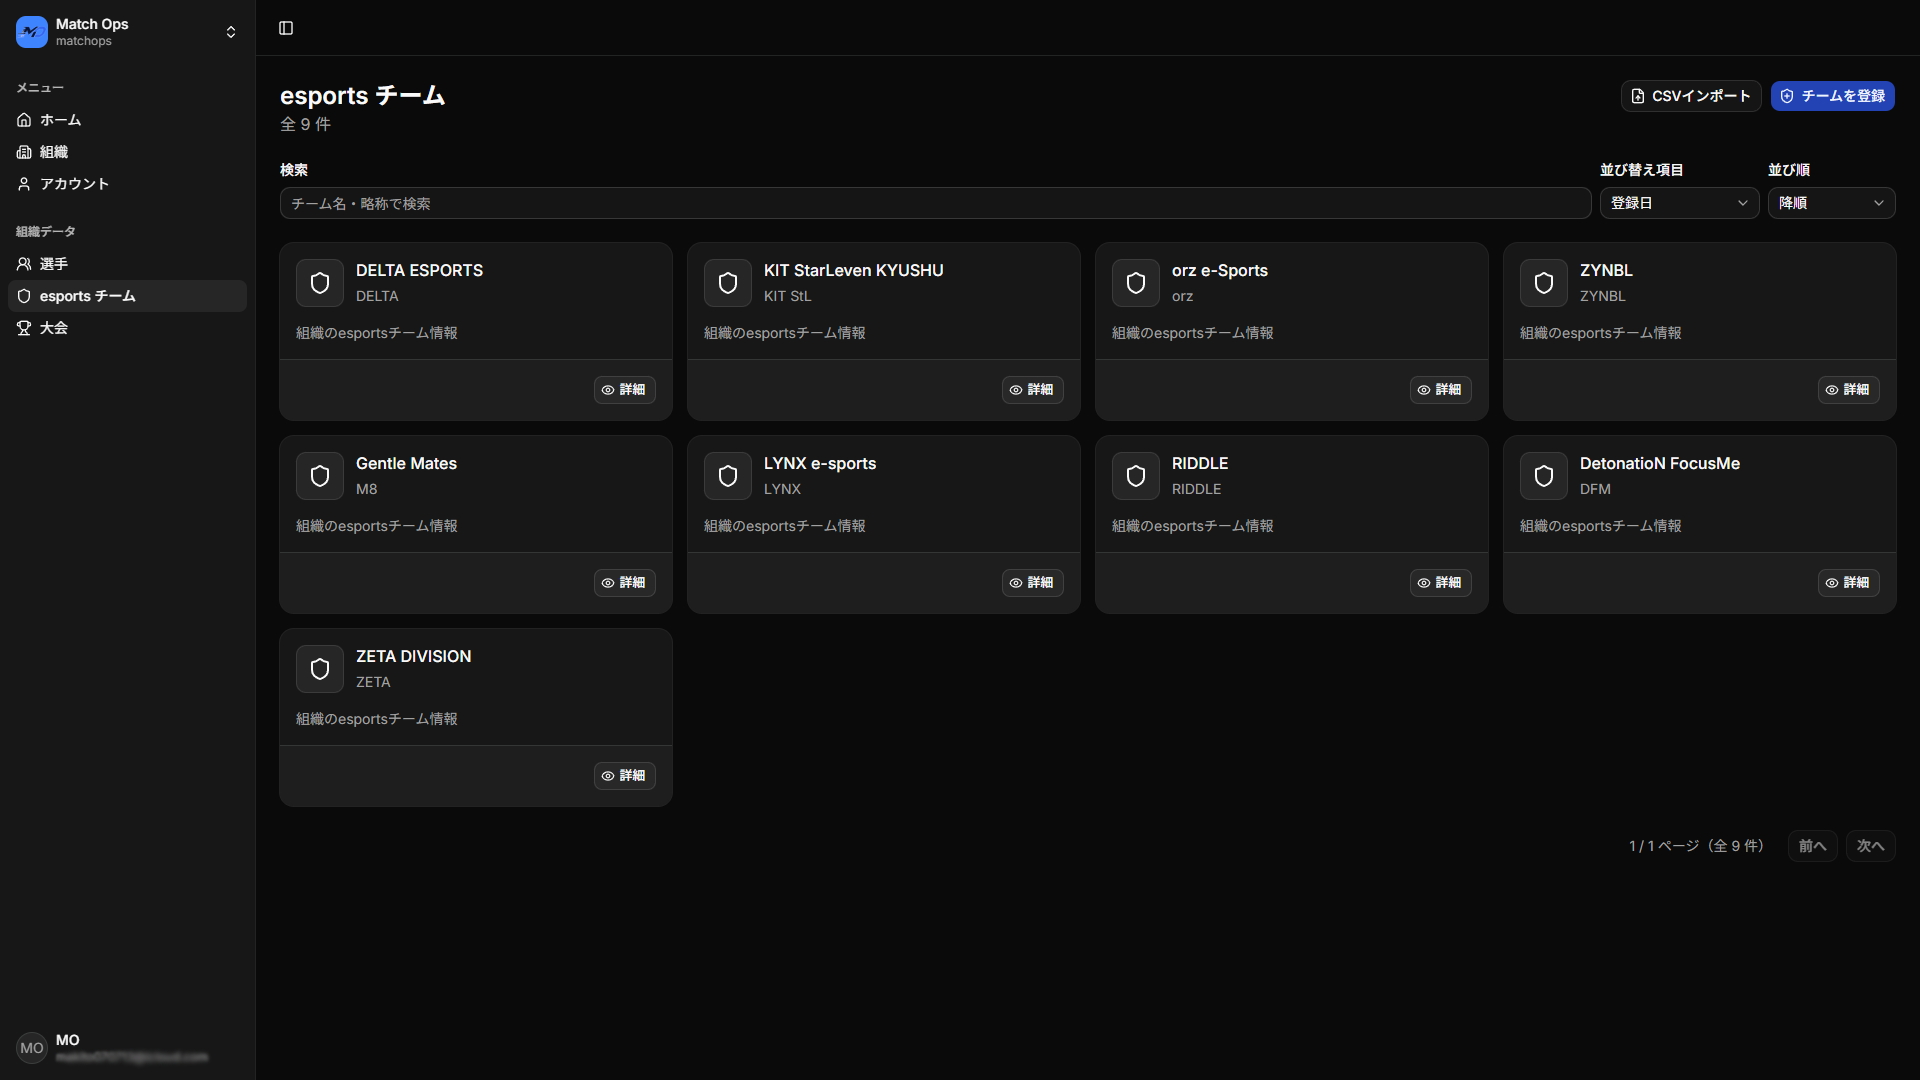Click the Match Ops logo icon
Screen dimensions: 1920x1080
pos(32,32)
